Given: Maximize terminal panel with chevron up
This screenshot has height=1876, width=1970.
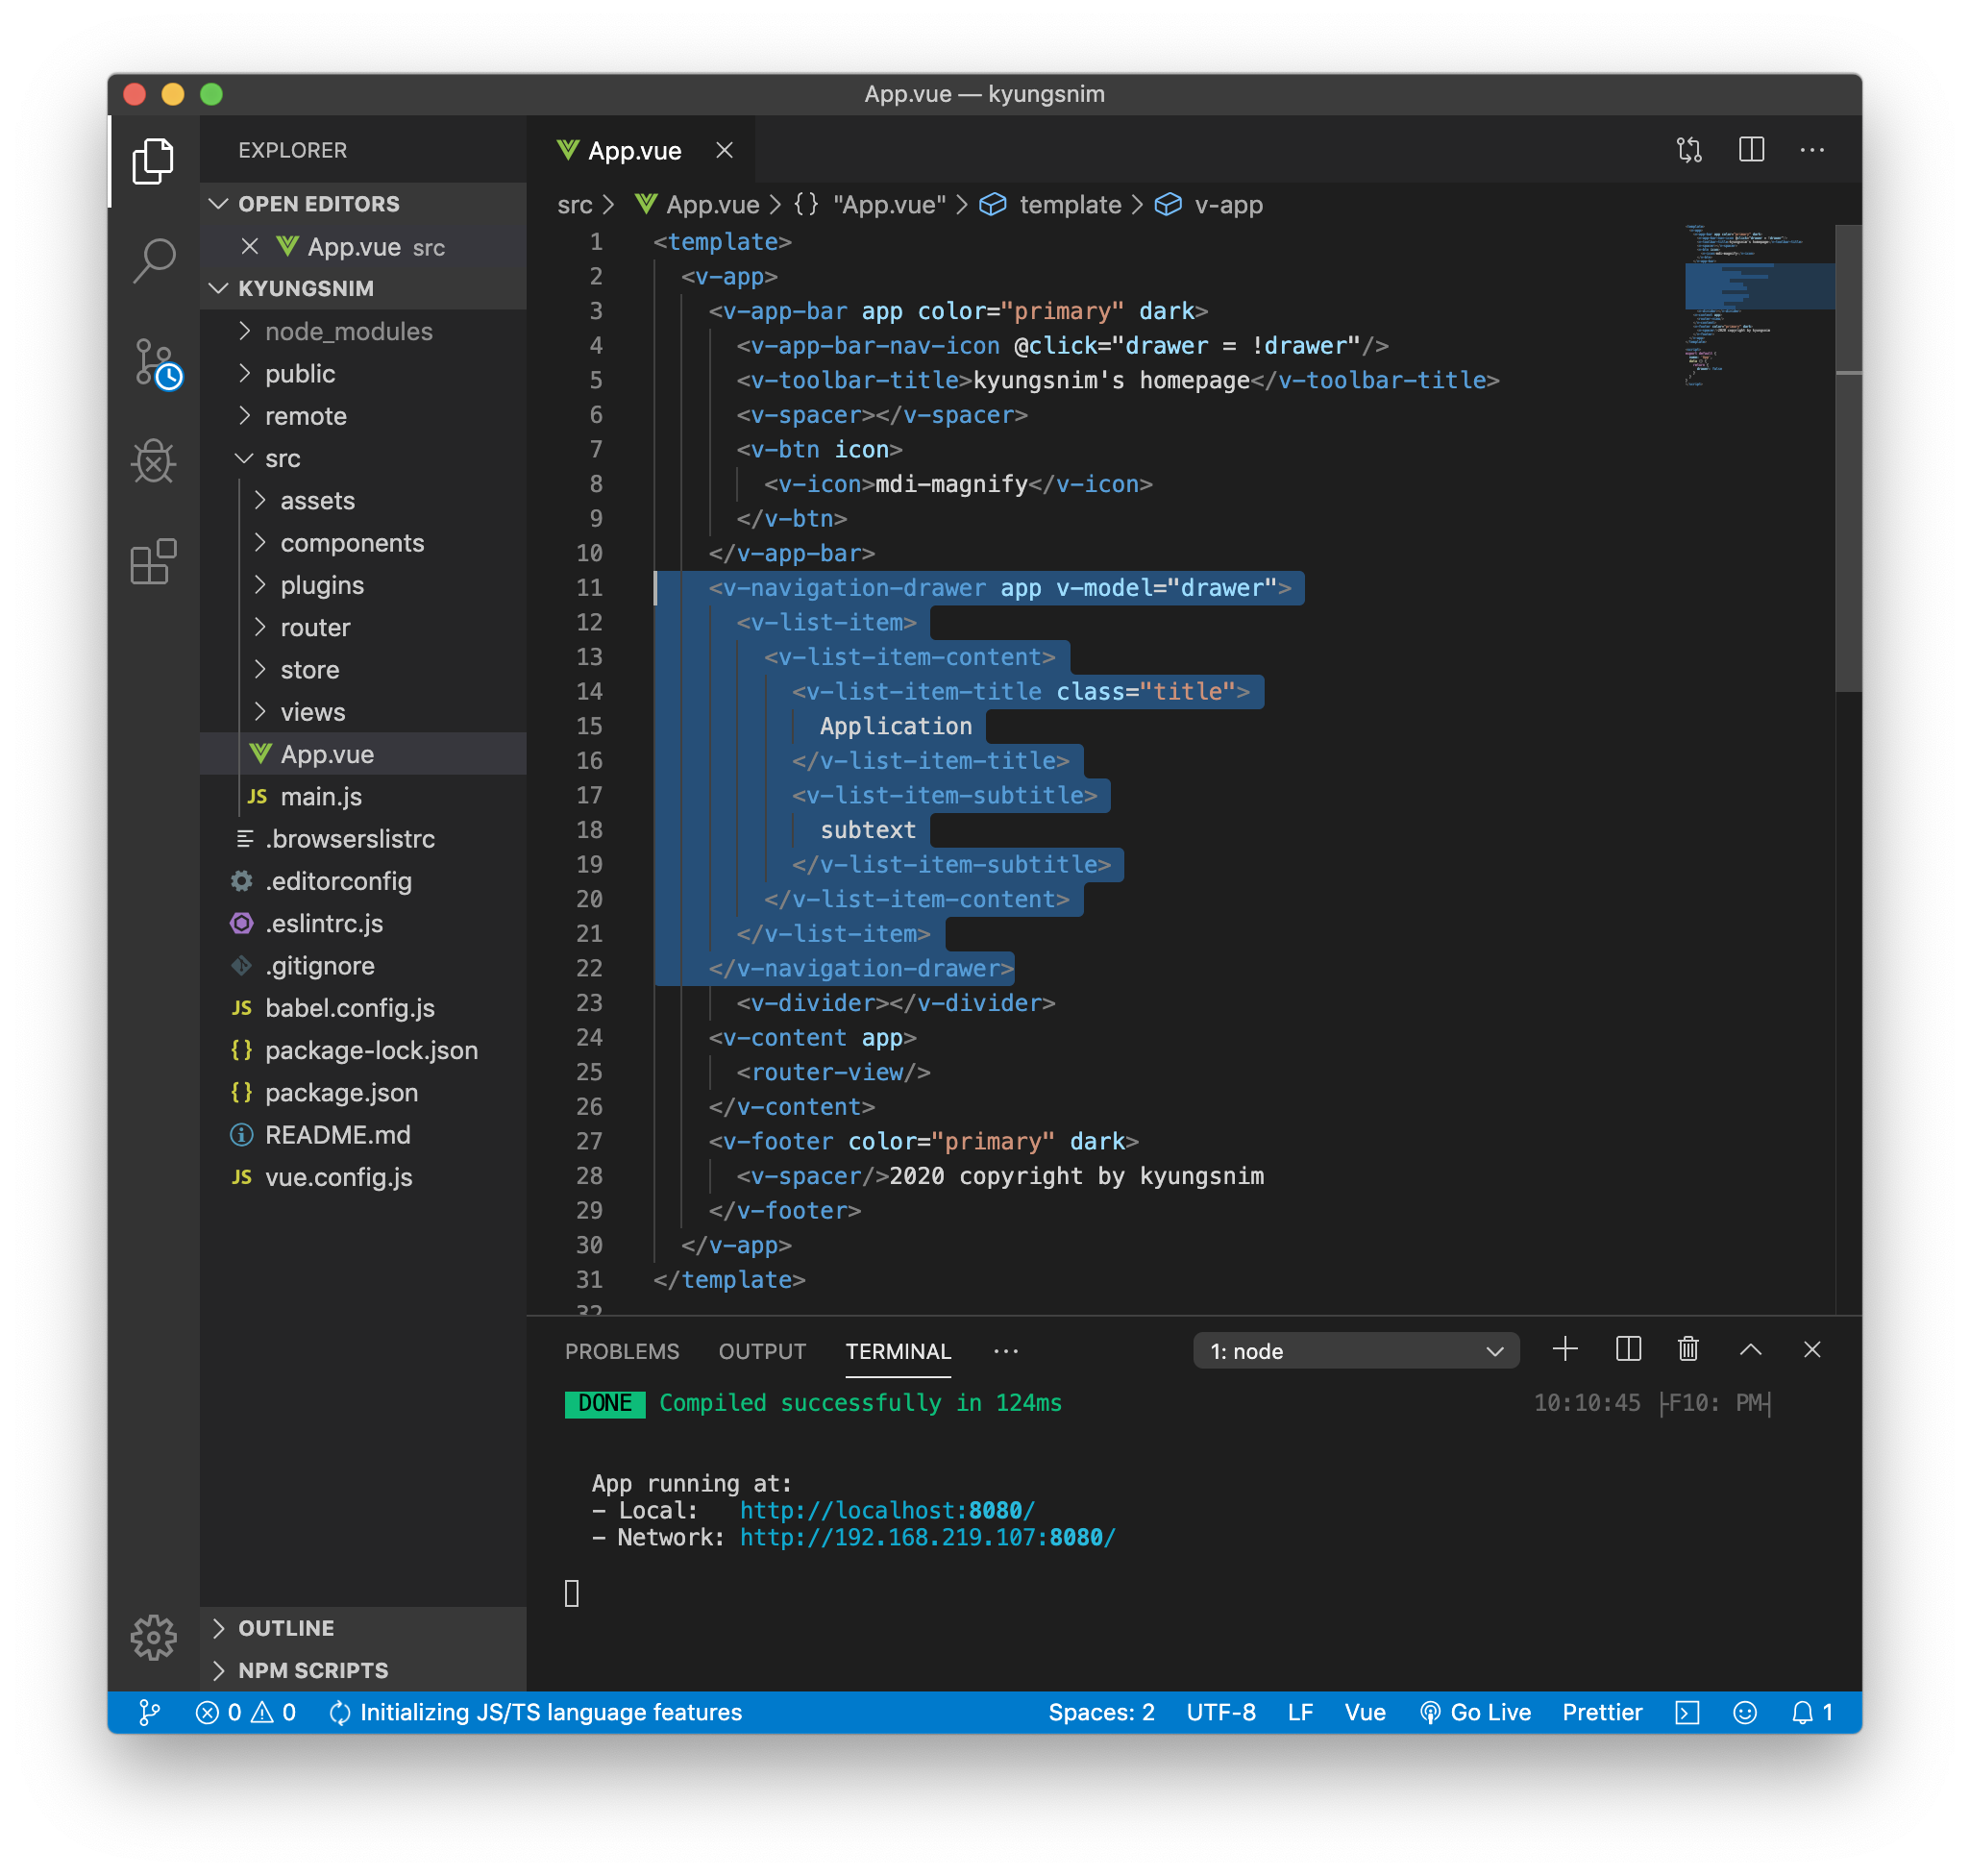Looking at the screenshot, I should [x=1750, y=1349].
